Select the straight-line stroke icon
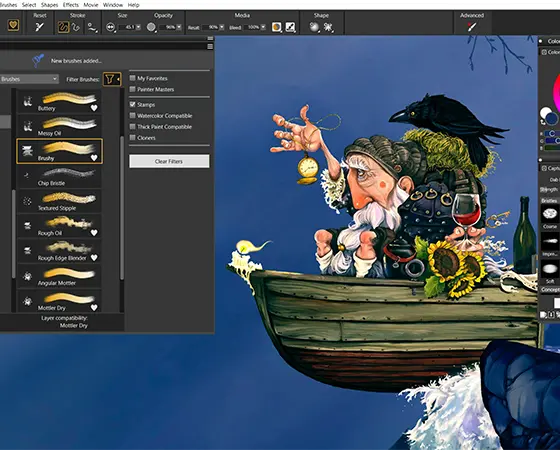 coord(75,27)
